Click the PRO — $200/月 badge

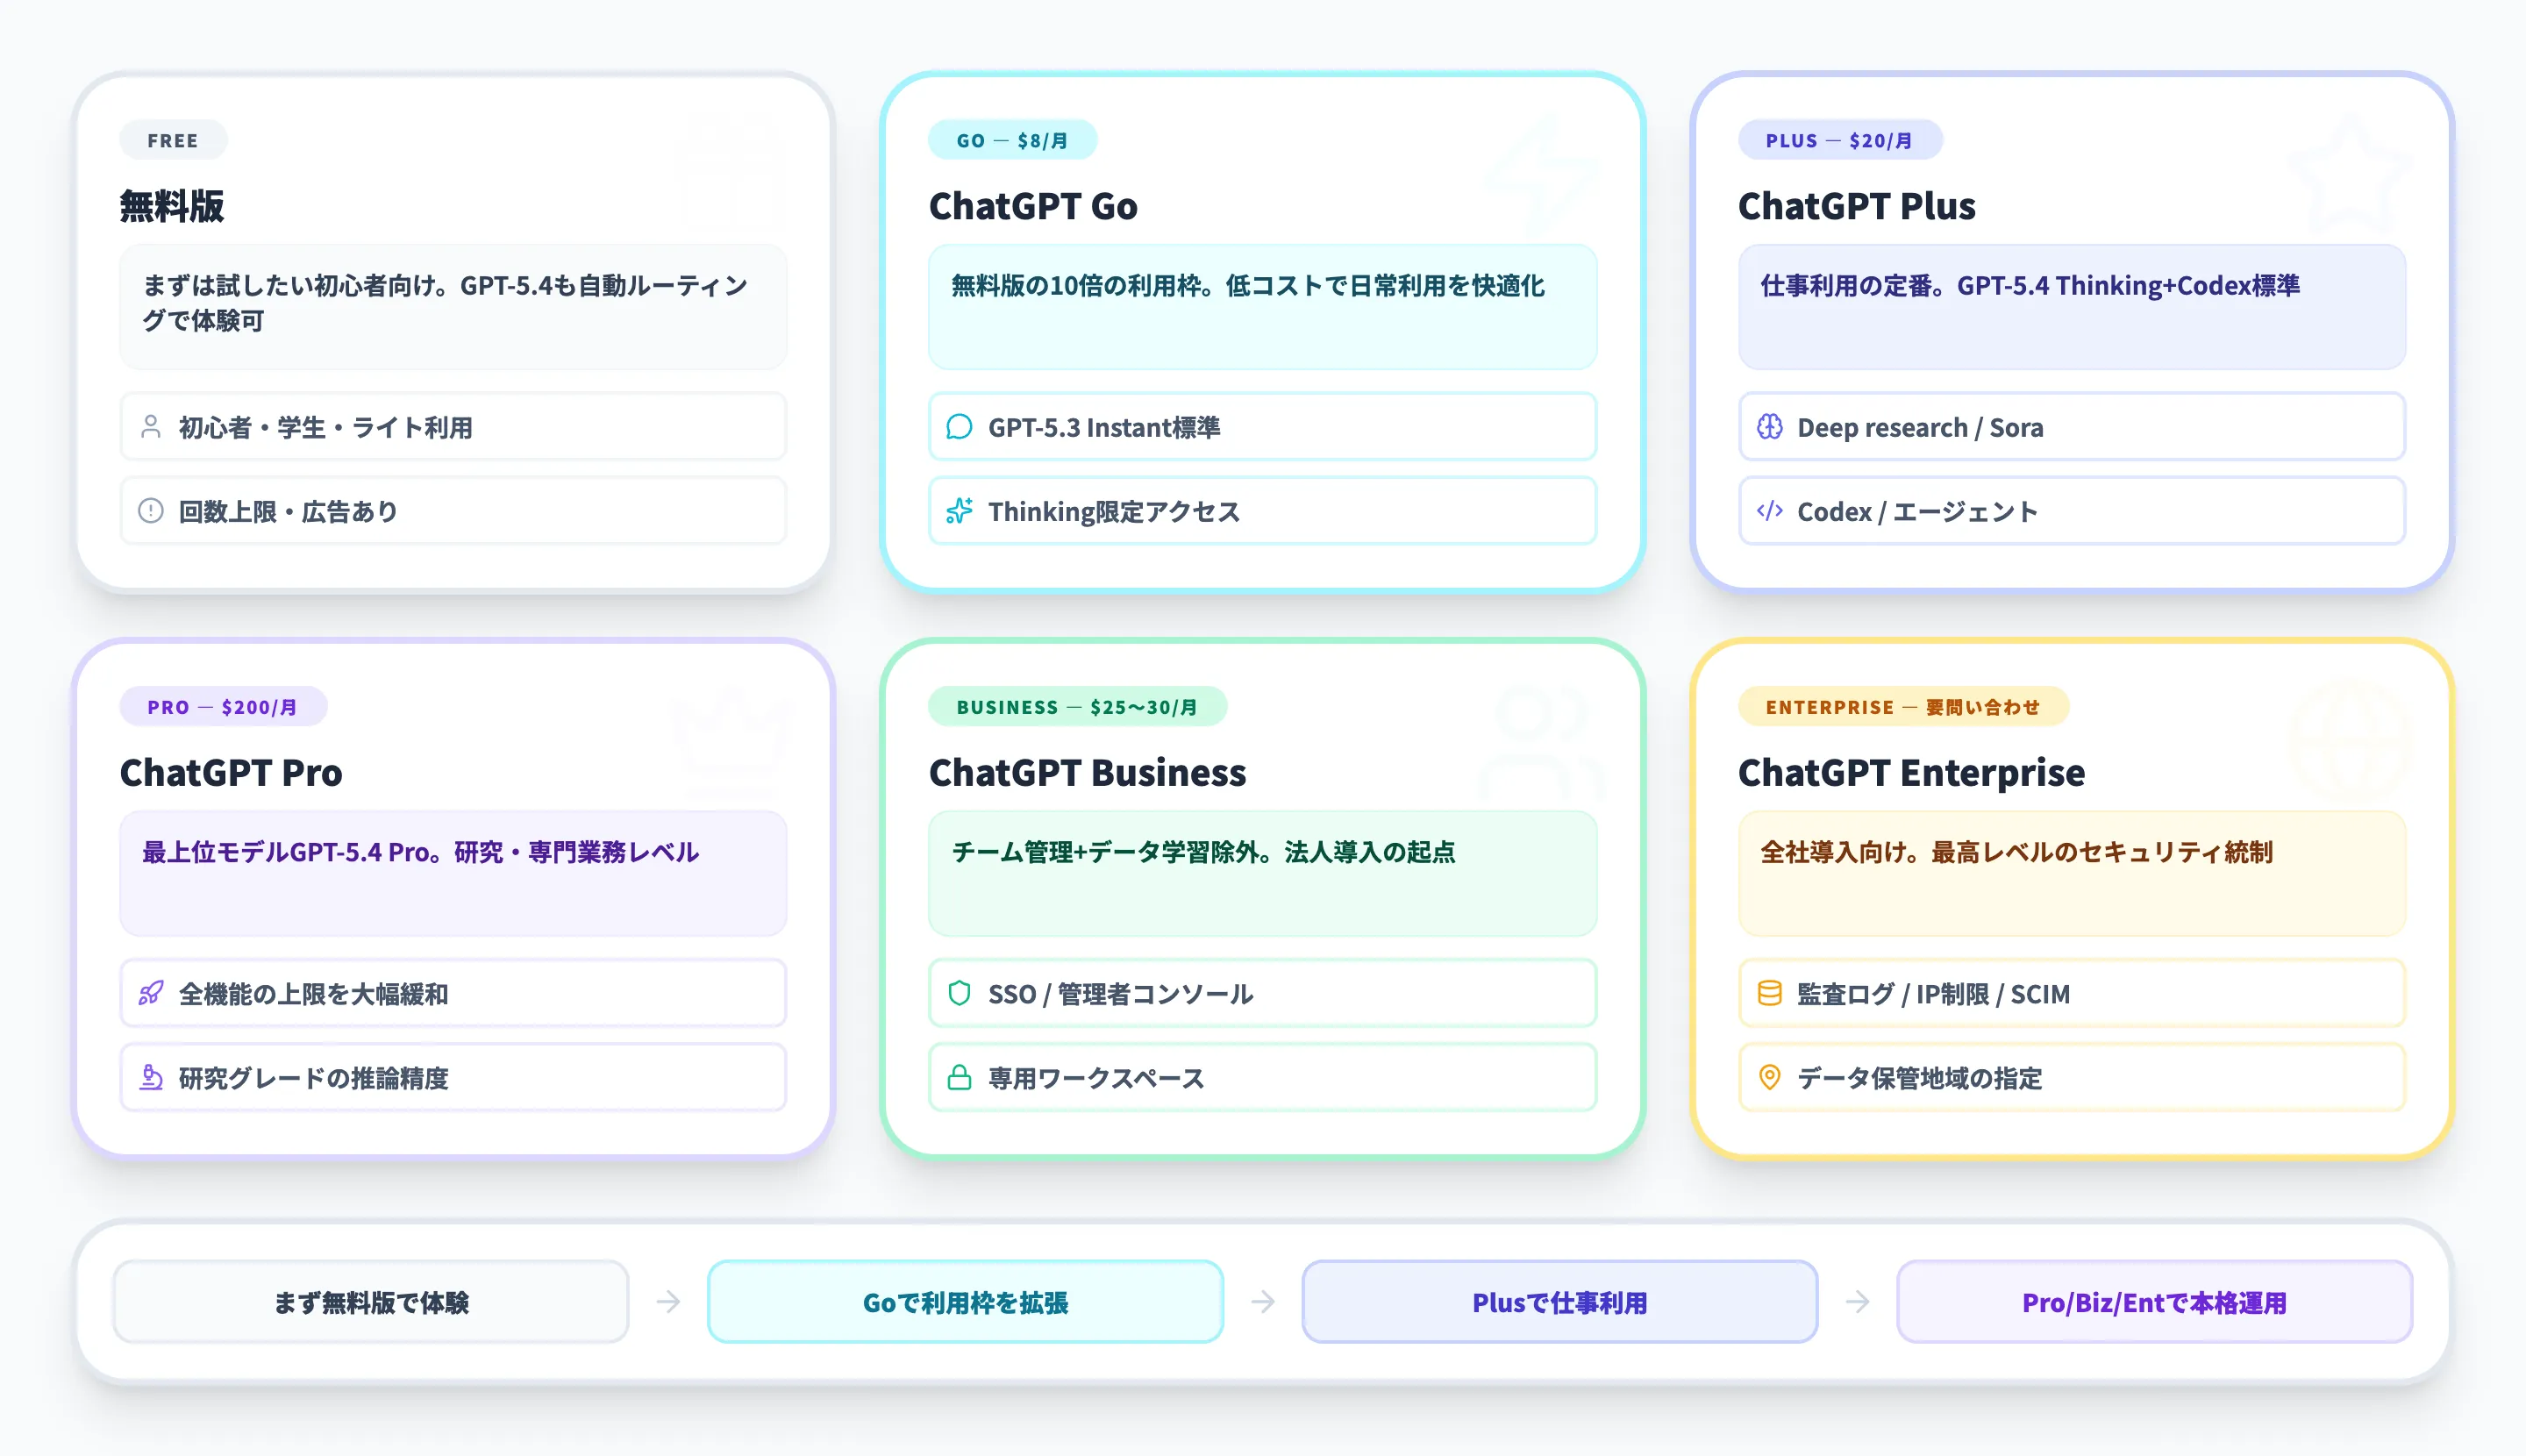tap(222, 707)
